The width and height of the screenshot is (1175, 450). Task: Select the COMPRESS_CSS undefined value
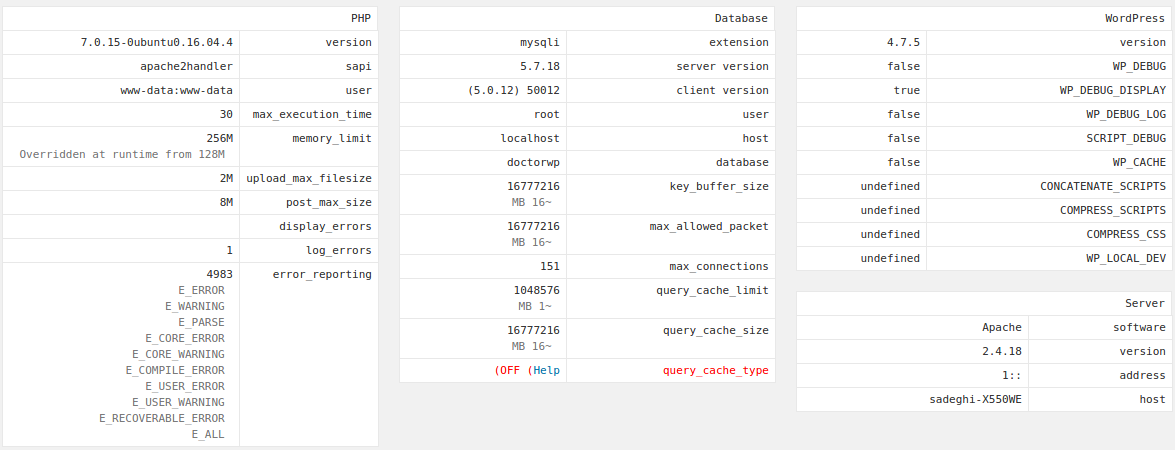(x=890, y=234)
